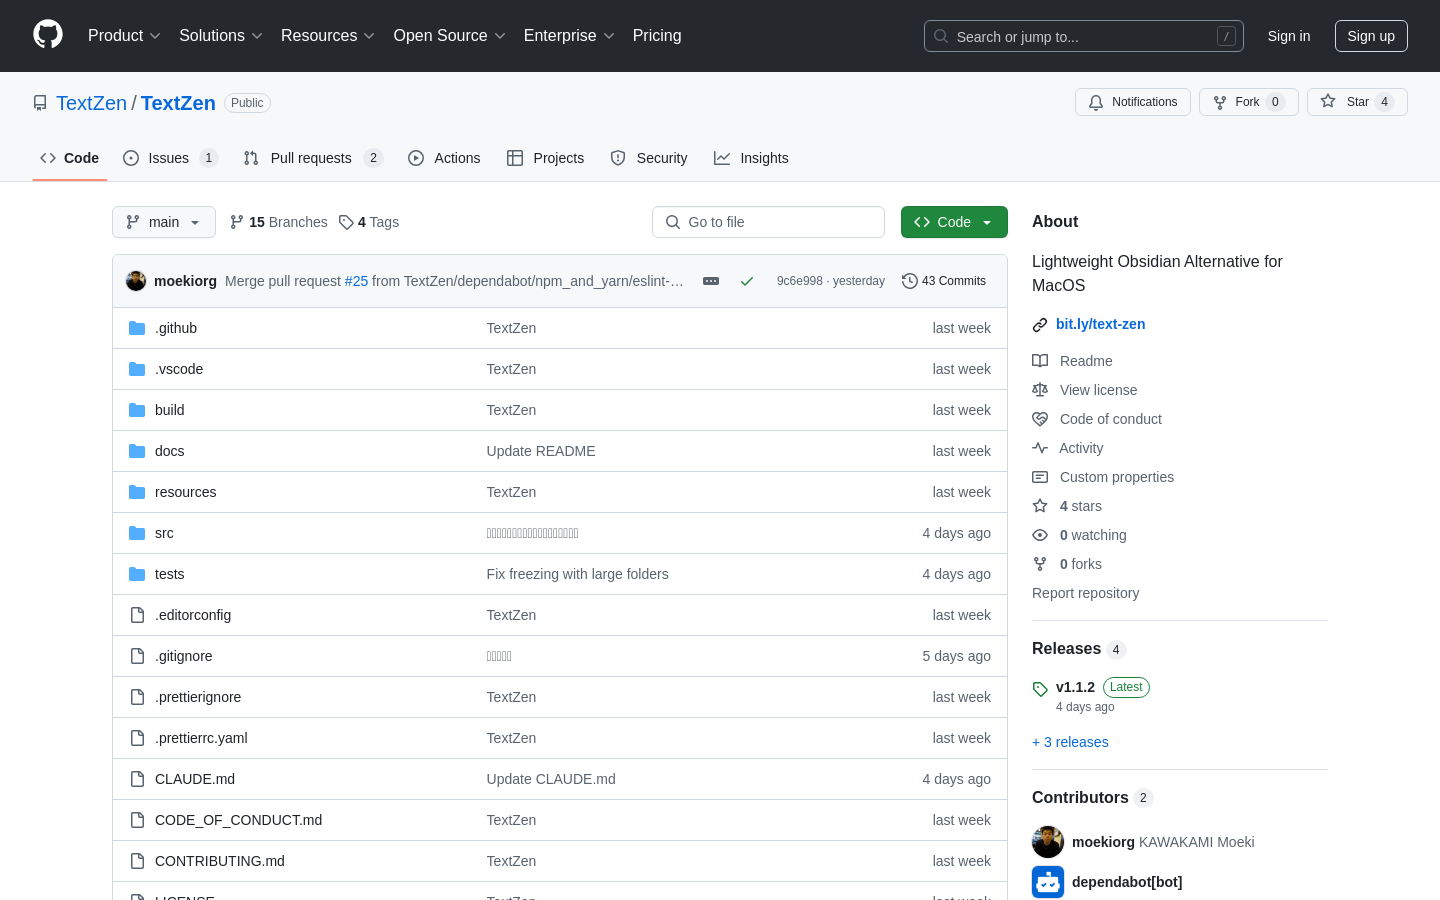Click moekiorg avatar in commit row
Viewport: 1440px width, 900px height.
[x=136, y=281]
